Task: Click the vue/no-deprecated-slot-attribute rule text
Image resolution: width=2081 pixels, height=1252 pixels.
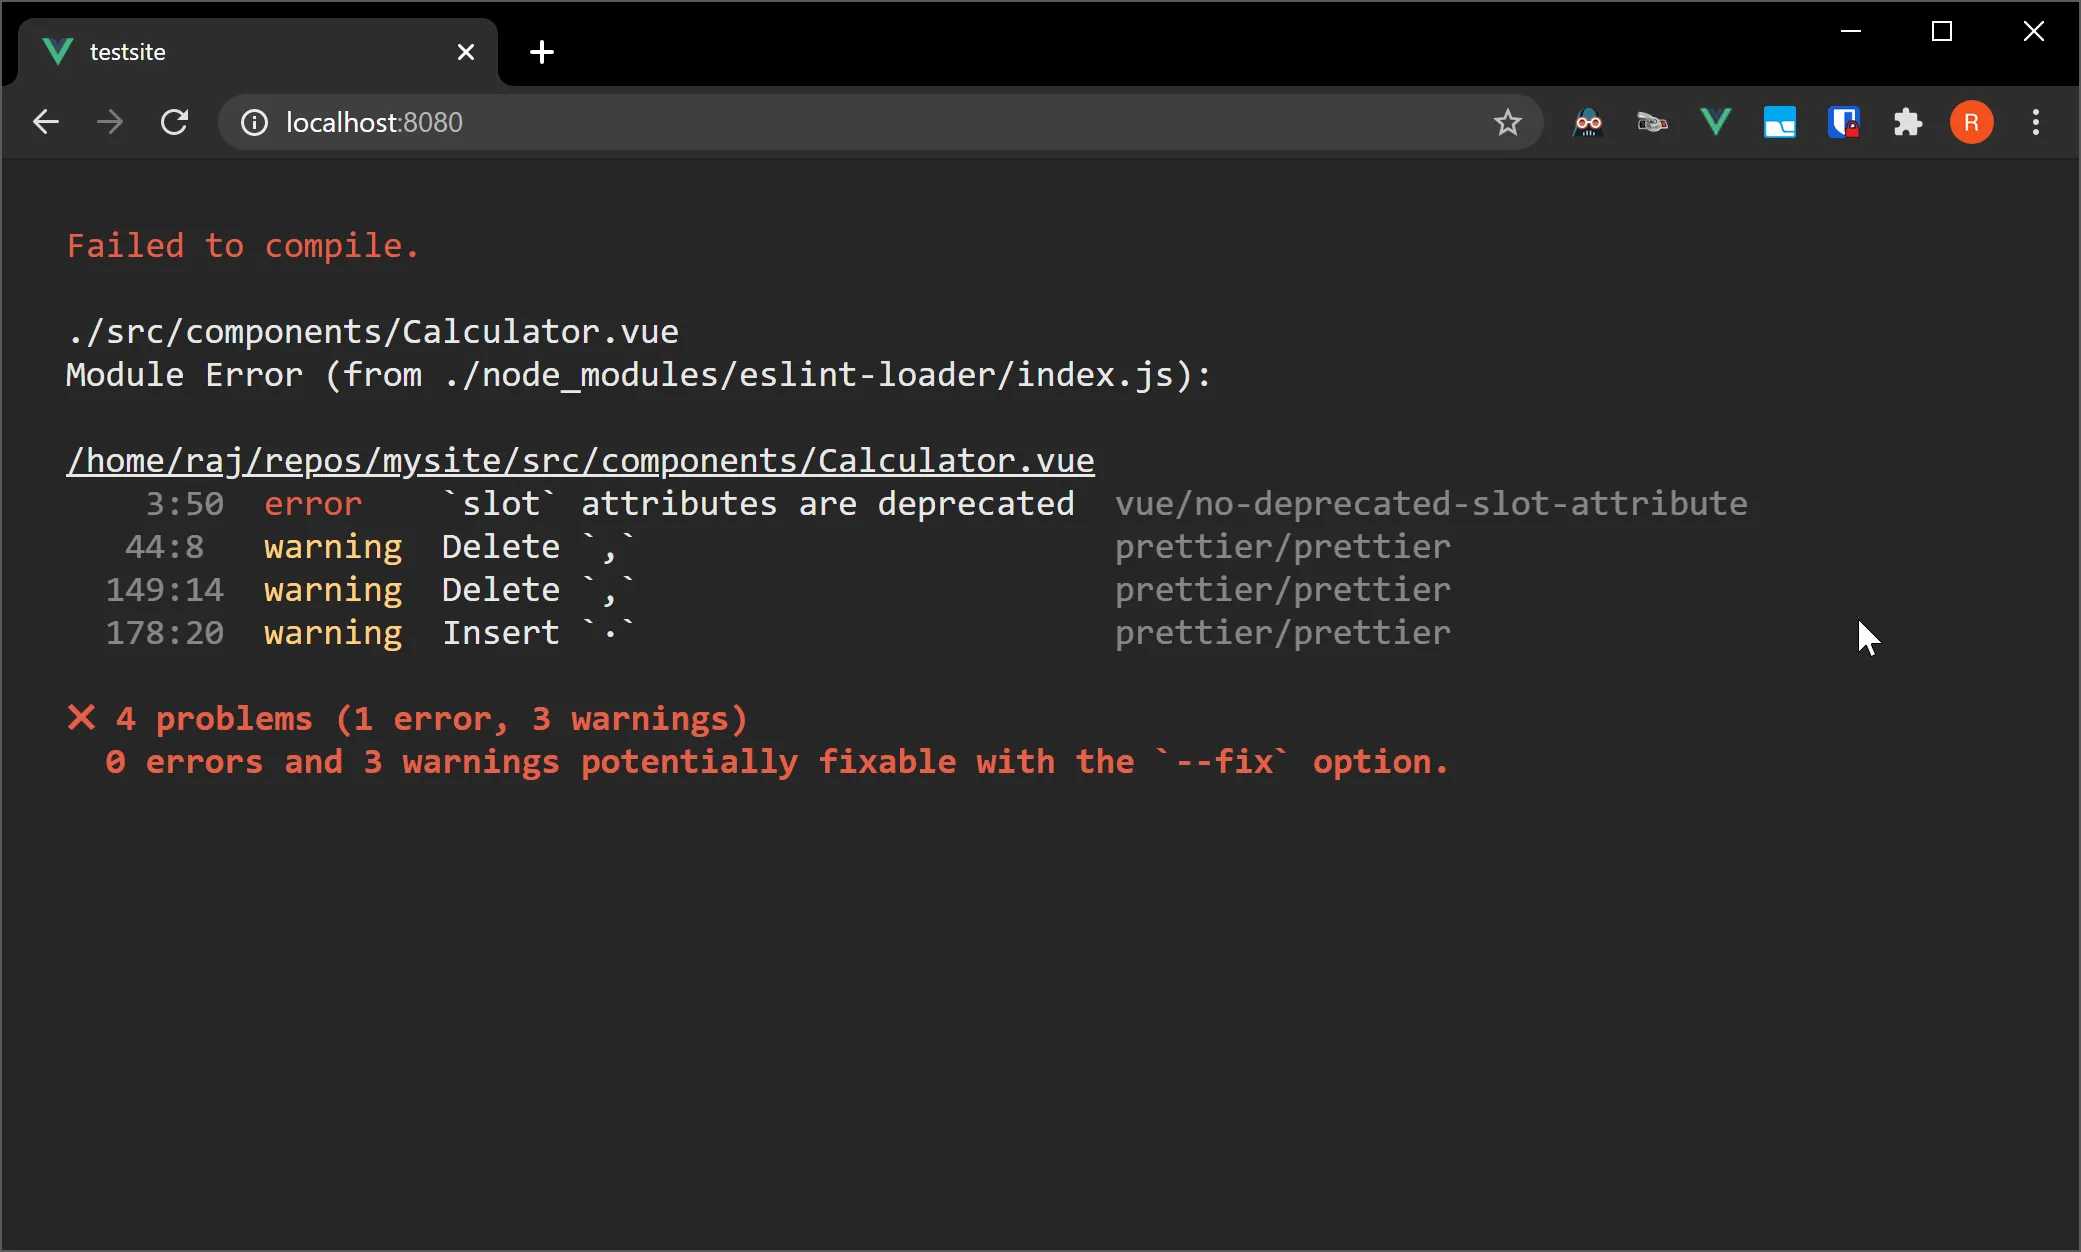Action: point(1430,504)
